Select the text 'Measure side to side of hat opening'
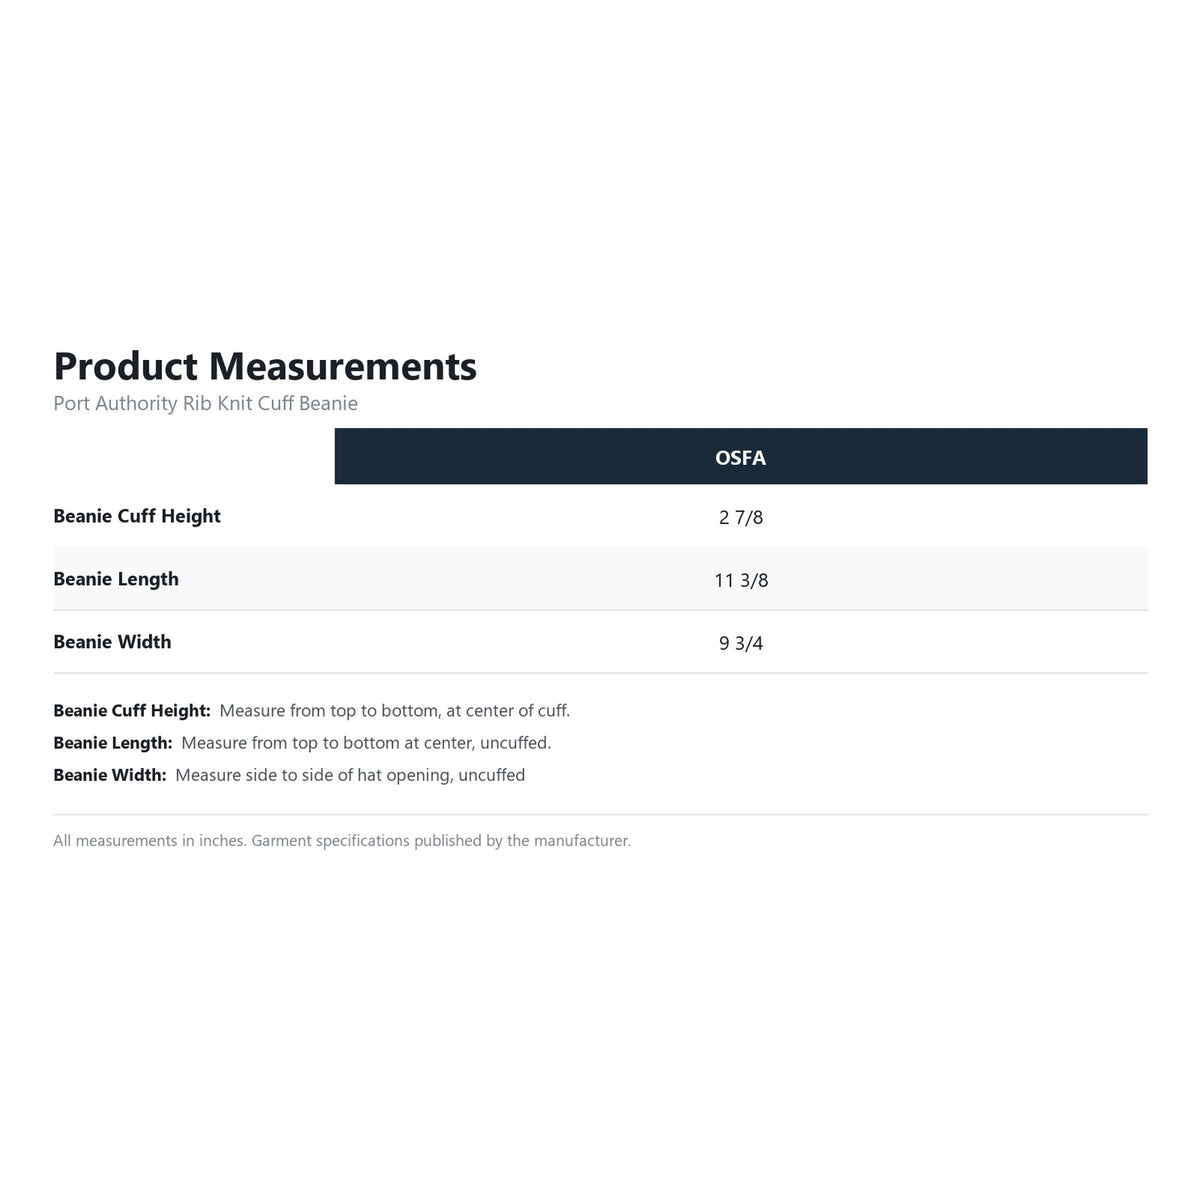 coord(314,775)
